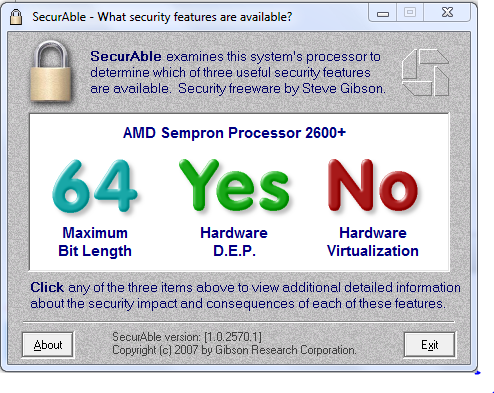Viewport: 494px width, 393px height.
Task: Select the Maximum Bit Length label
Action: coord(95,242)
